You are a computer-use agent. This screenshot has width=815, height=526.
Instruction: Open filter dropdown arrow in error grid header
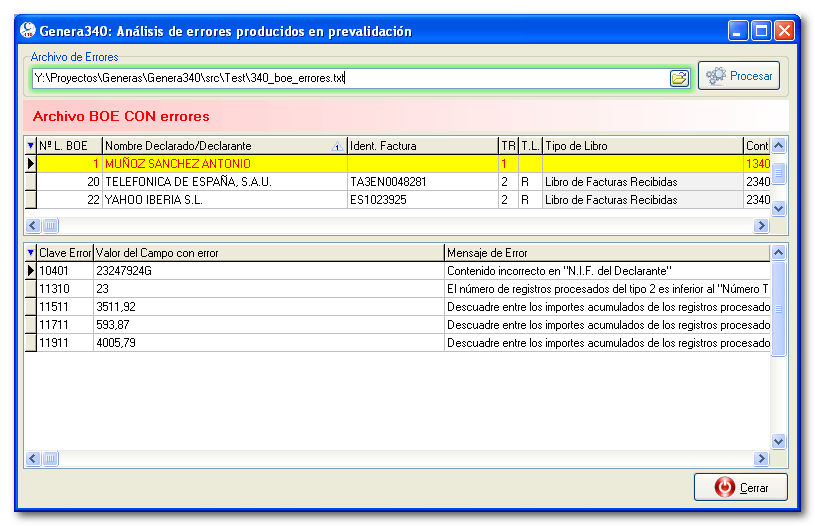31,253
